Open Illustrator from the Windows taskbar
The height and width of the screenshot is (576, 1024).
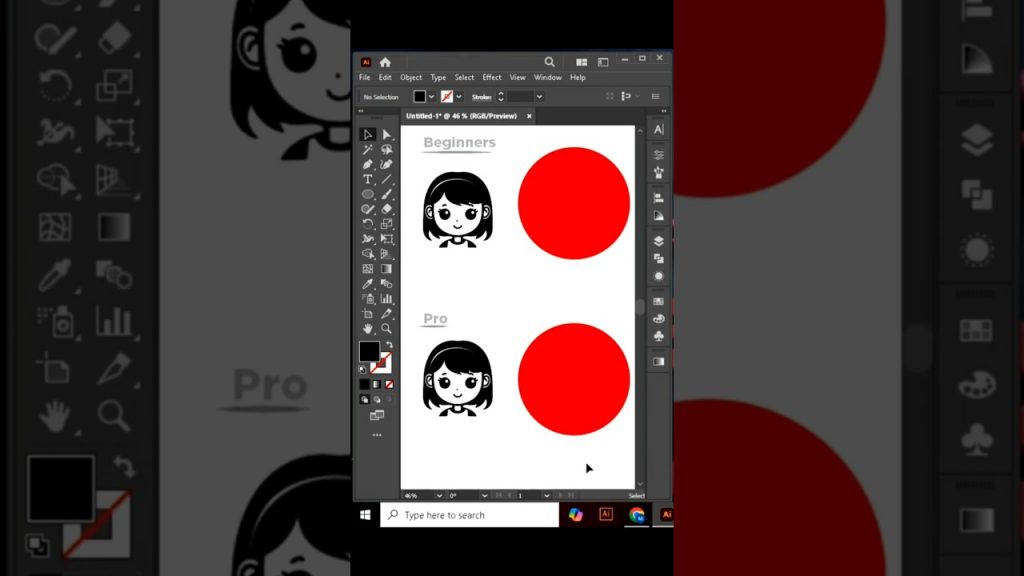coord(607,514)
